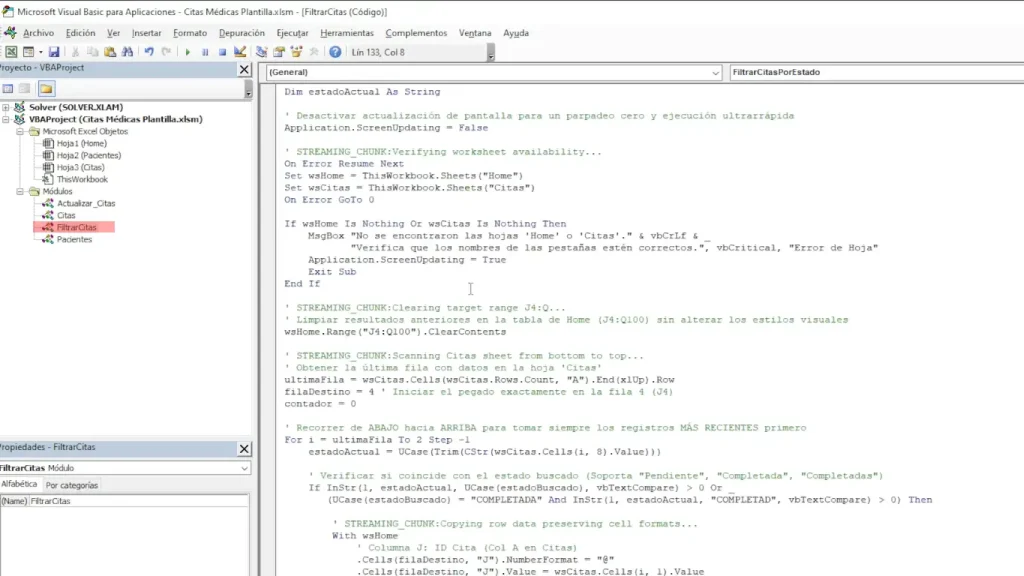The image size is (1024, 576).
Task: Open the Object Browser icon
Action: click(x=296, y=52)
